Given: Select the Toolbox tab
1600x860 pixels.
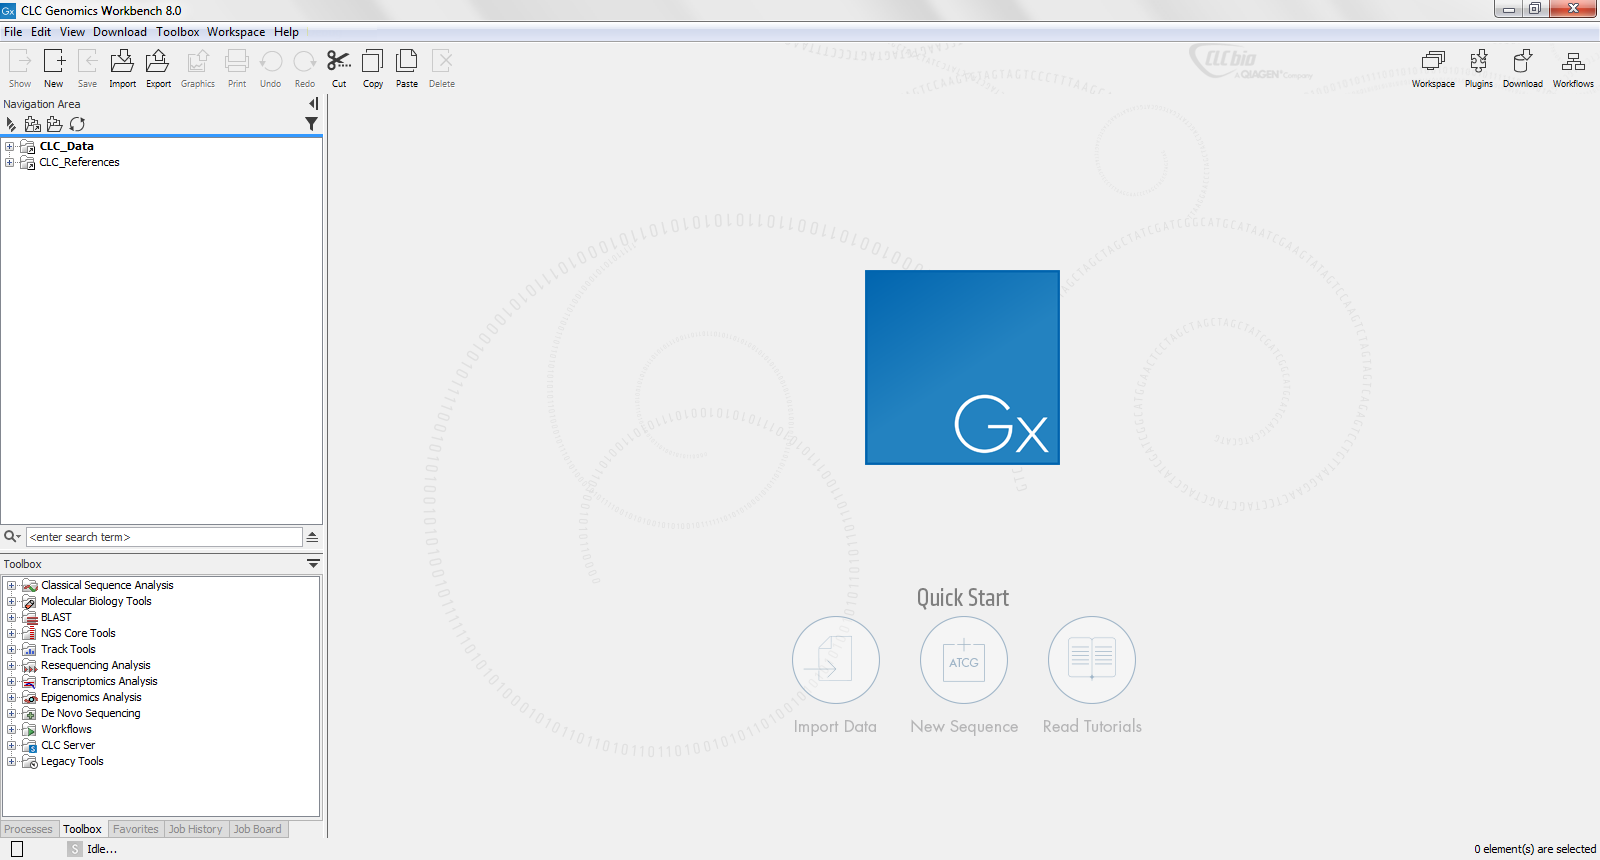Looking at the screenshot, I should 82,829.
